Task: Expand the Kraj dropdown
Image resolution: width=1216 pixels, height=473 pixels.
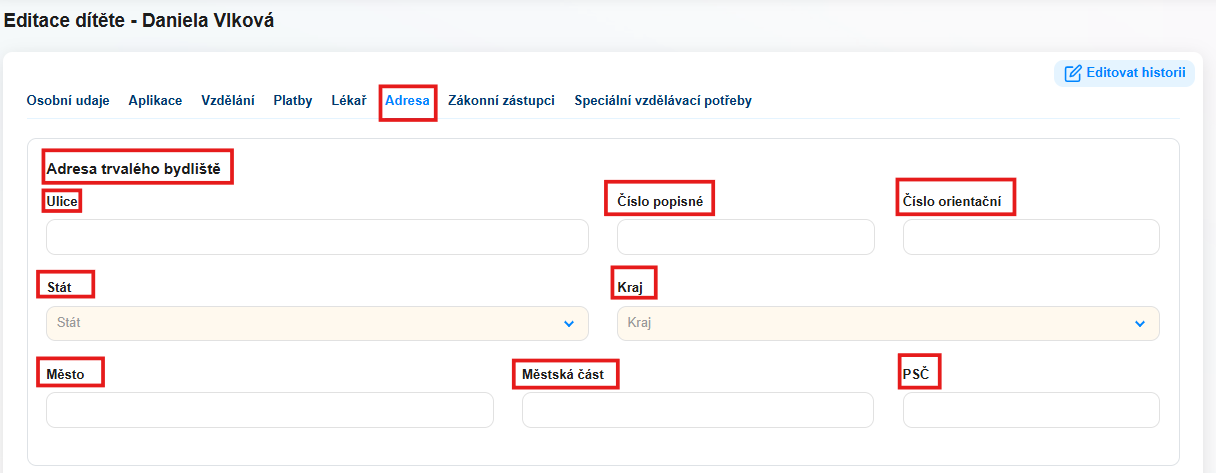Action: point(888,323)
